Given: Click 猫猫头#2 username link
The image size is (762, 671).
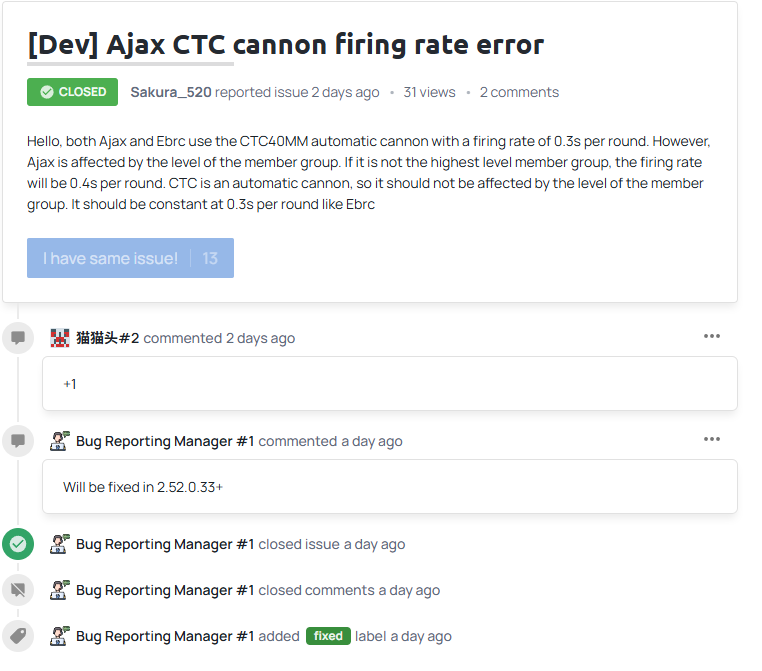Looking at the screenshot, I should tap(108, 338).
